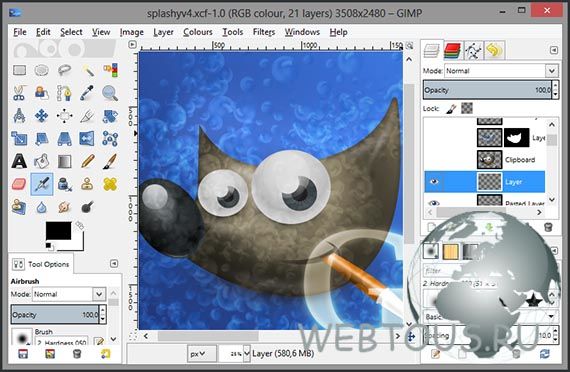
Task: Choose the Foreground Select tool
Action: click(41, 93)
